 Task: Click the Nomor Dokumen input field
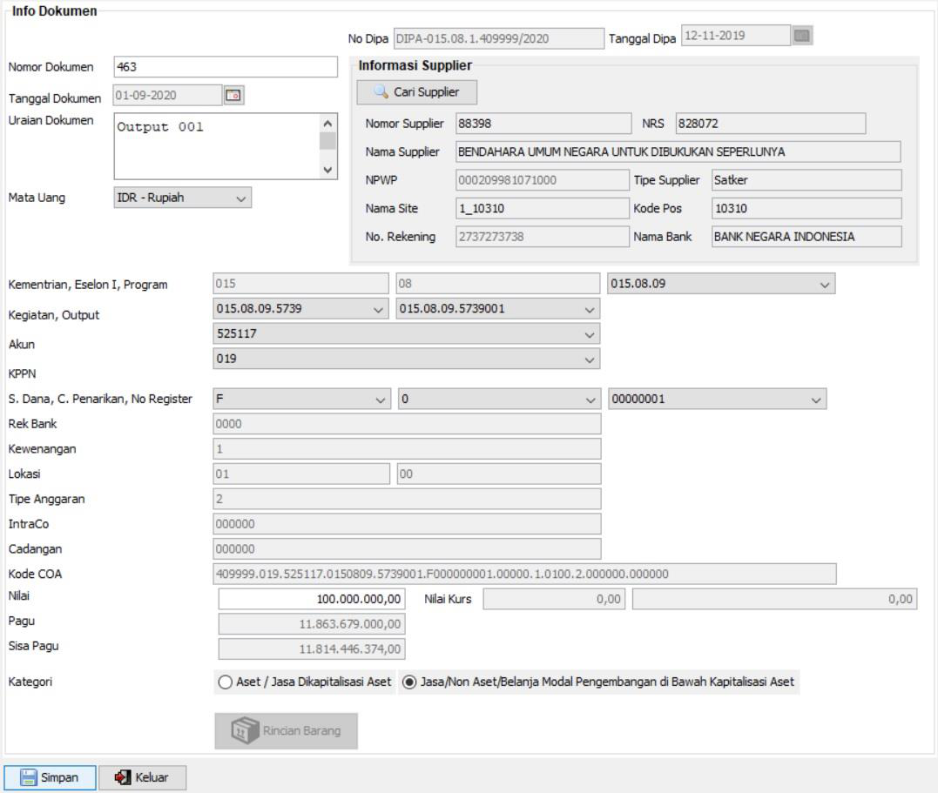coord(226,68)
